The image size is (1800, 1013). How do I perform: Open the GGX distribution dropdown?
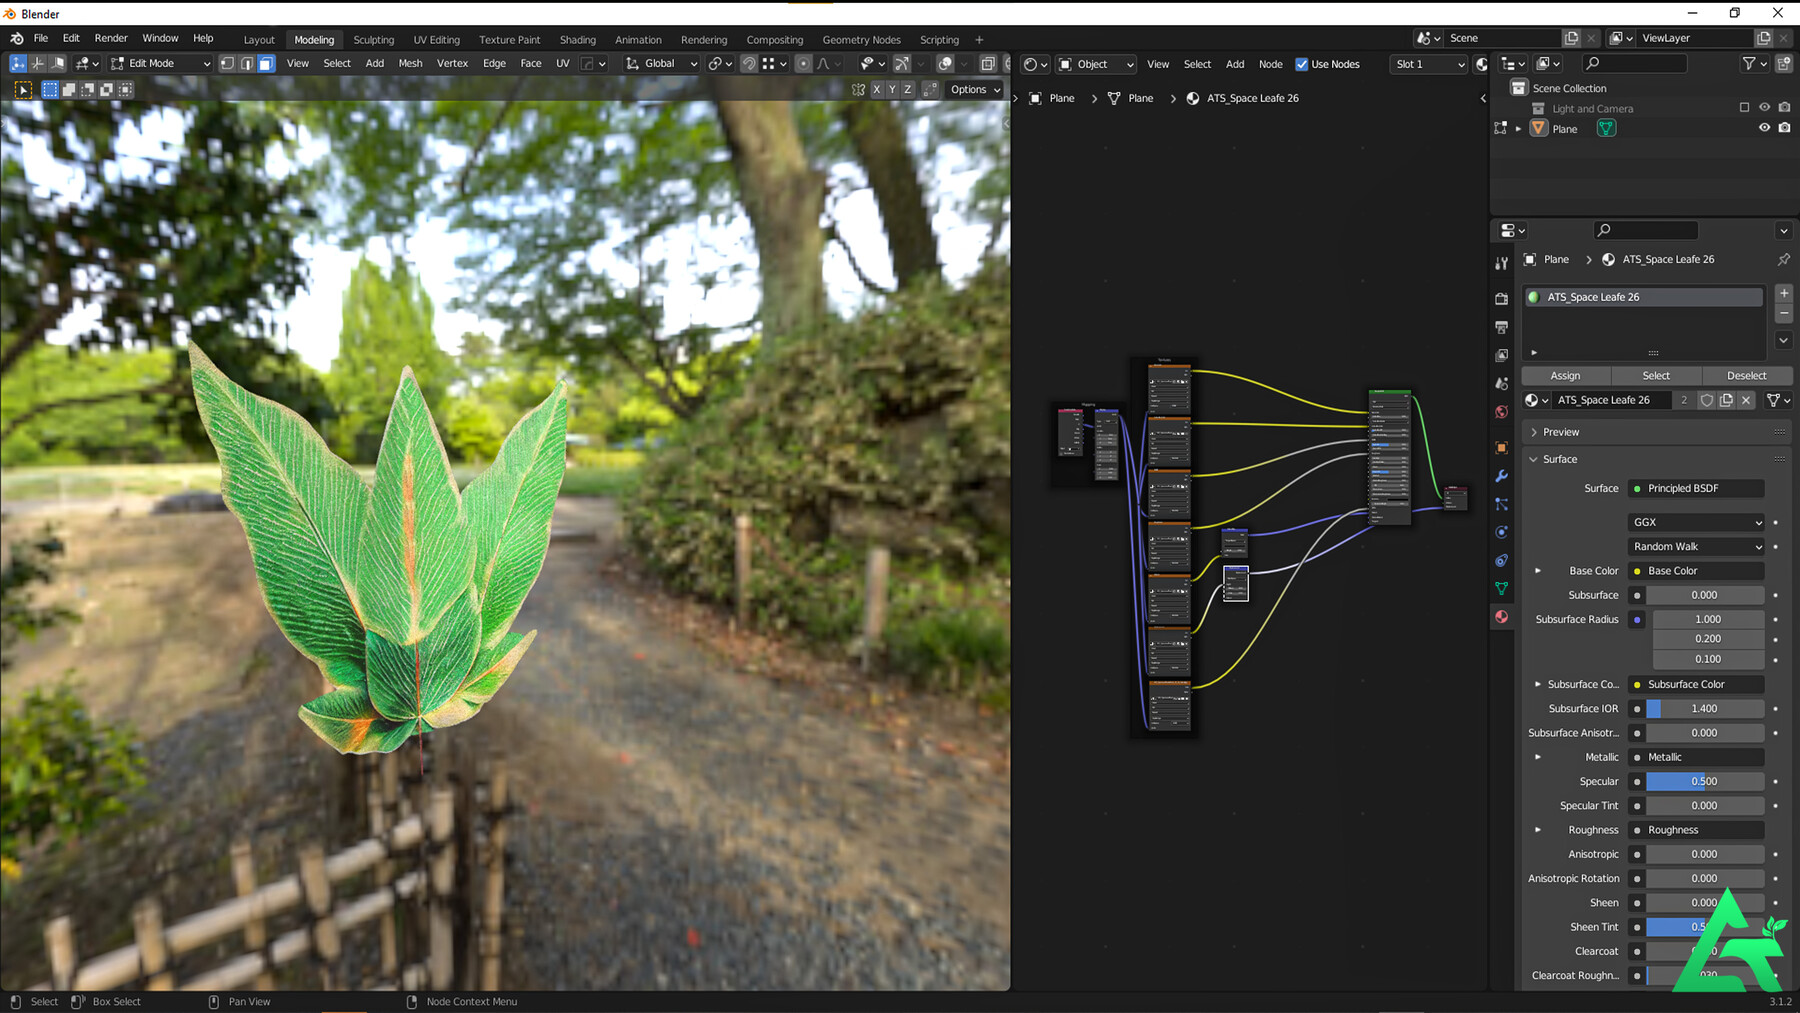[1696, 522]
